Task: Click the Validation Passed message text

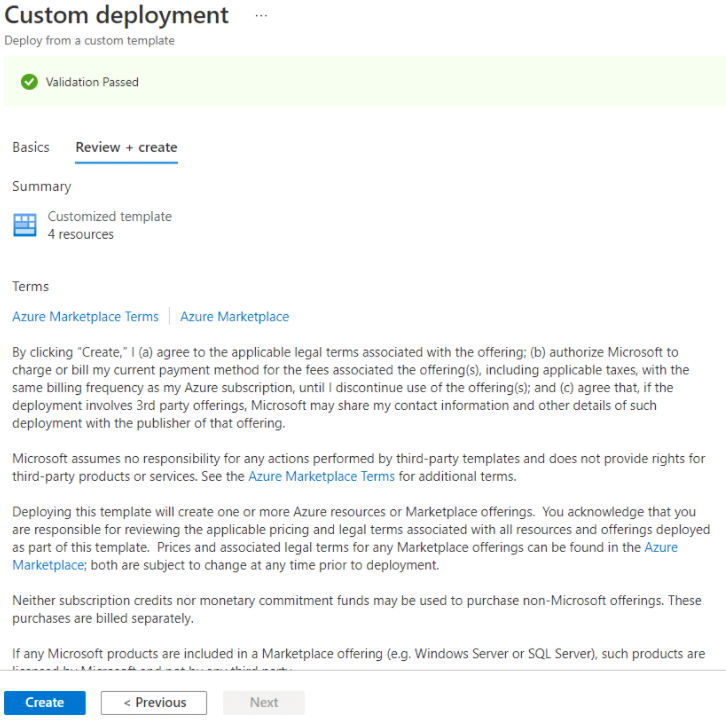Action: [92, 82]
